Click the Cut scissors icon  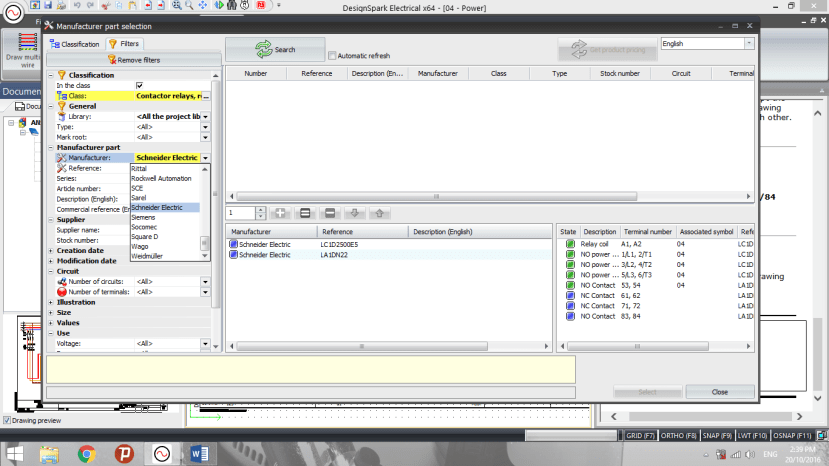106,5
